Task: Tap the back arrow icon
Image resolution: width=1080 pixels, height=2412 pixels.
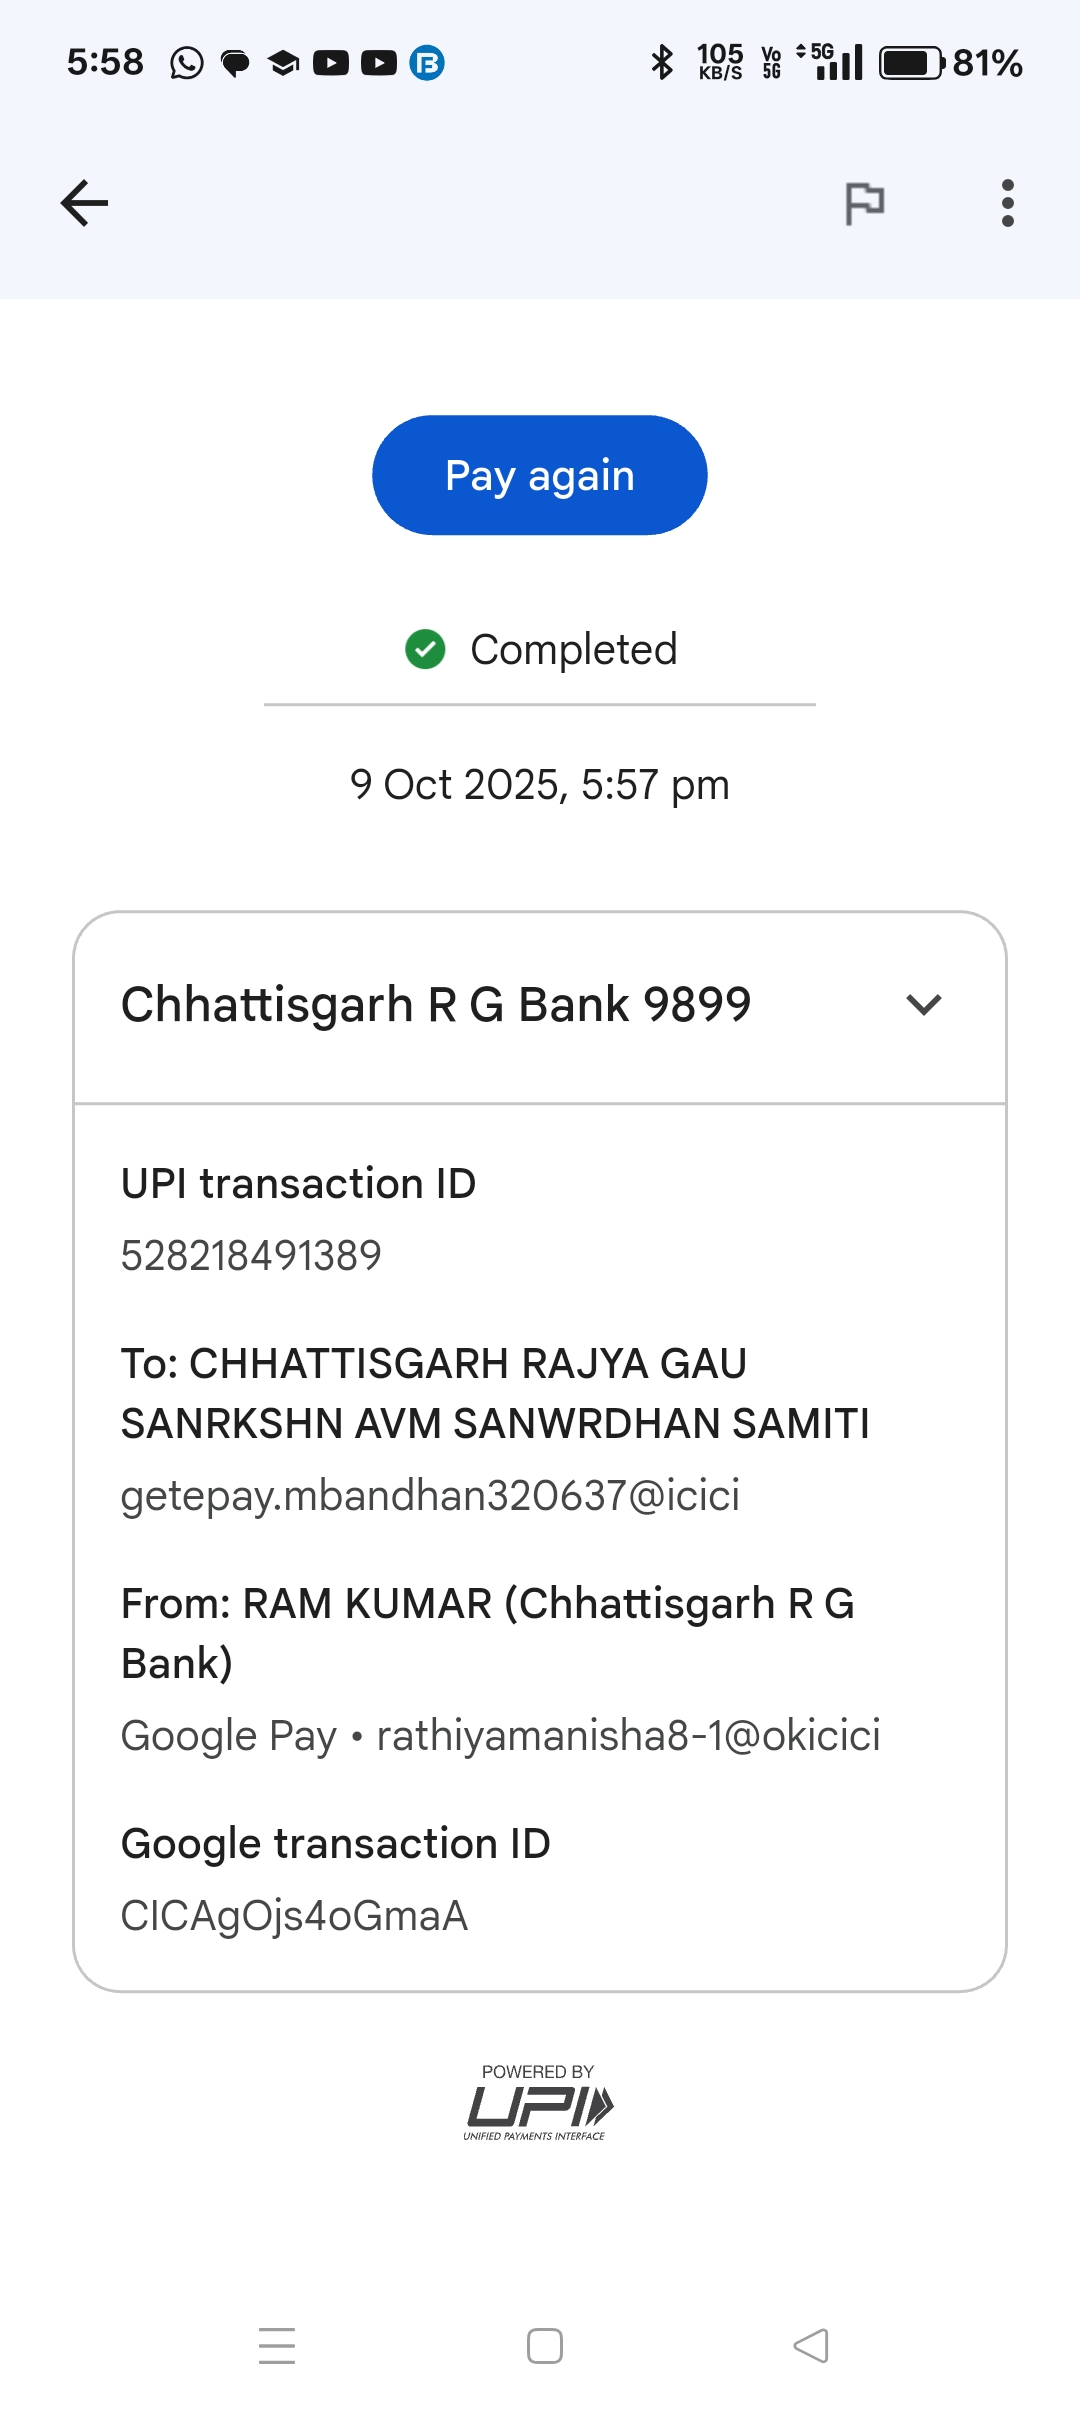Action: [85, 203]
